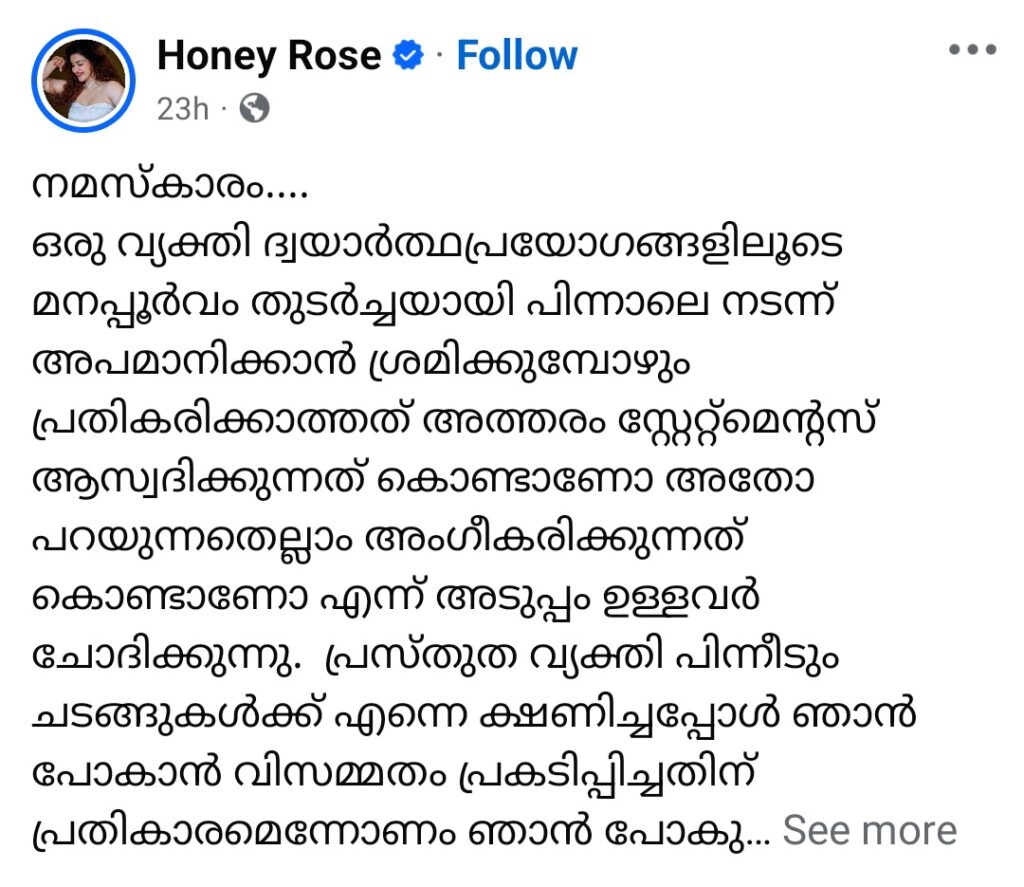Open the three-dot post options menu

(x=972, y=49)
